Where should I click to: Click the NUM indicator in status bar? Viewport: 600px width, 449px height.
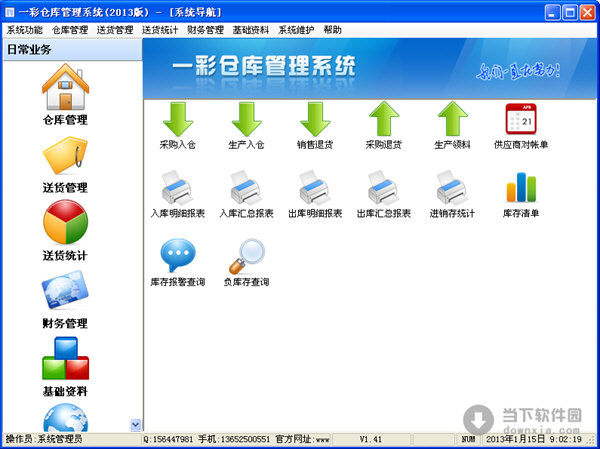[x=468, y=439]
